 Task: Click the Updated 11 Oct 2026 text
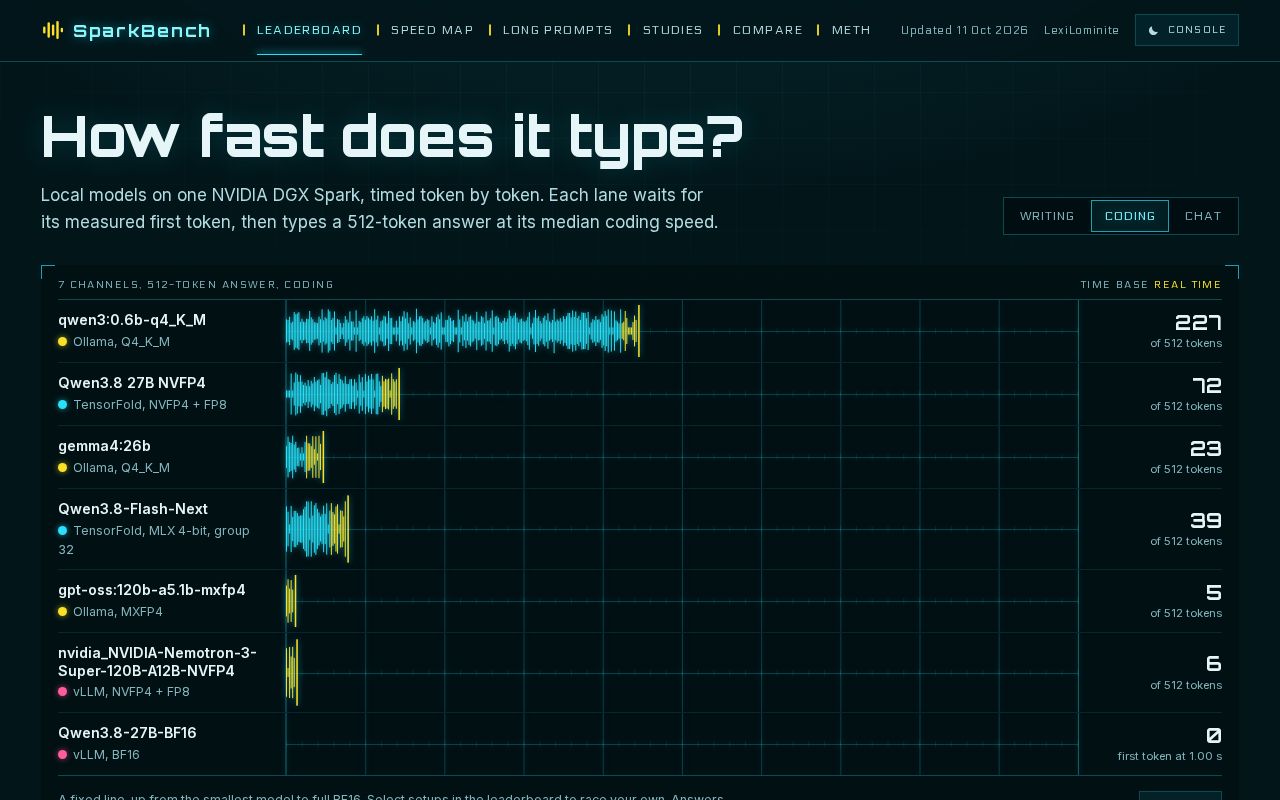pos(964,30)
